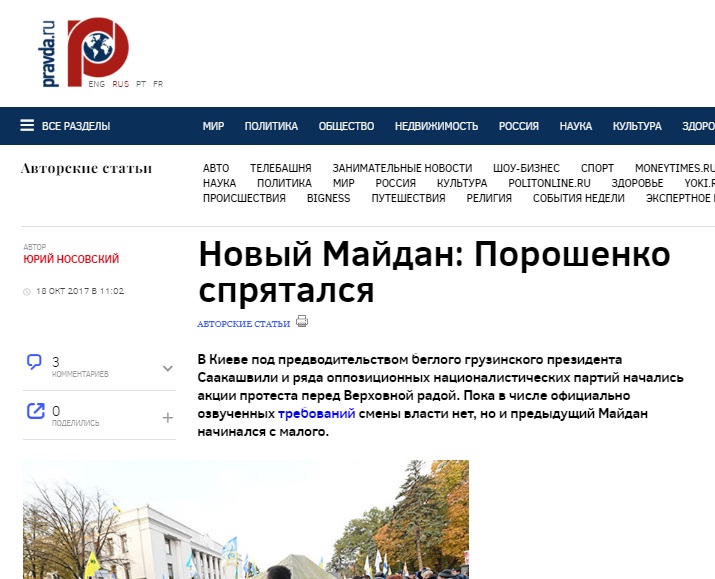This screenshot has width=715, height=579.
Task: Open the СПОРТ subsection
Action: 597,168
